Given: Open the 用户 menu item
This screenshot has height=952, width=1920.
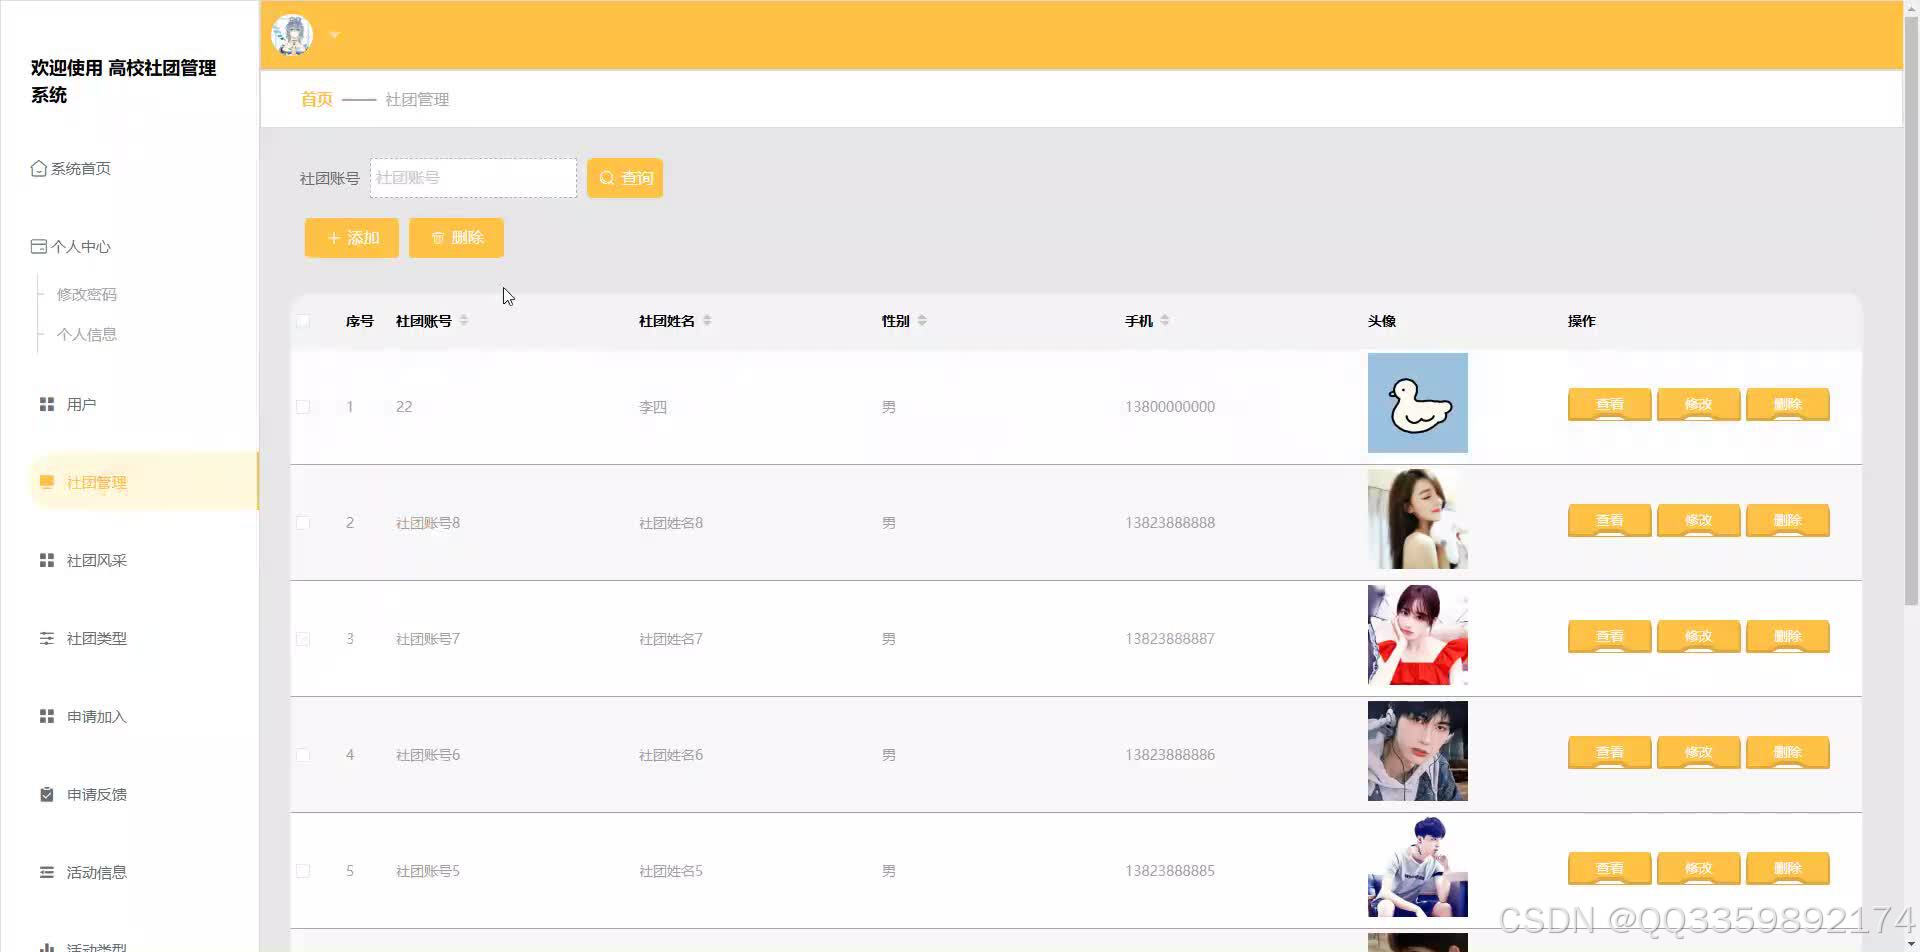Looking at the screenshot, I should click(81, 404).
